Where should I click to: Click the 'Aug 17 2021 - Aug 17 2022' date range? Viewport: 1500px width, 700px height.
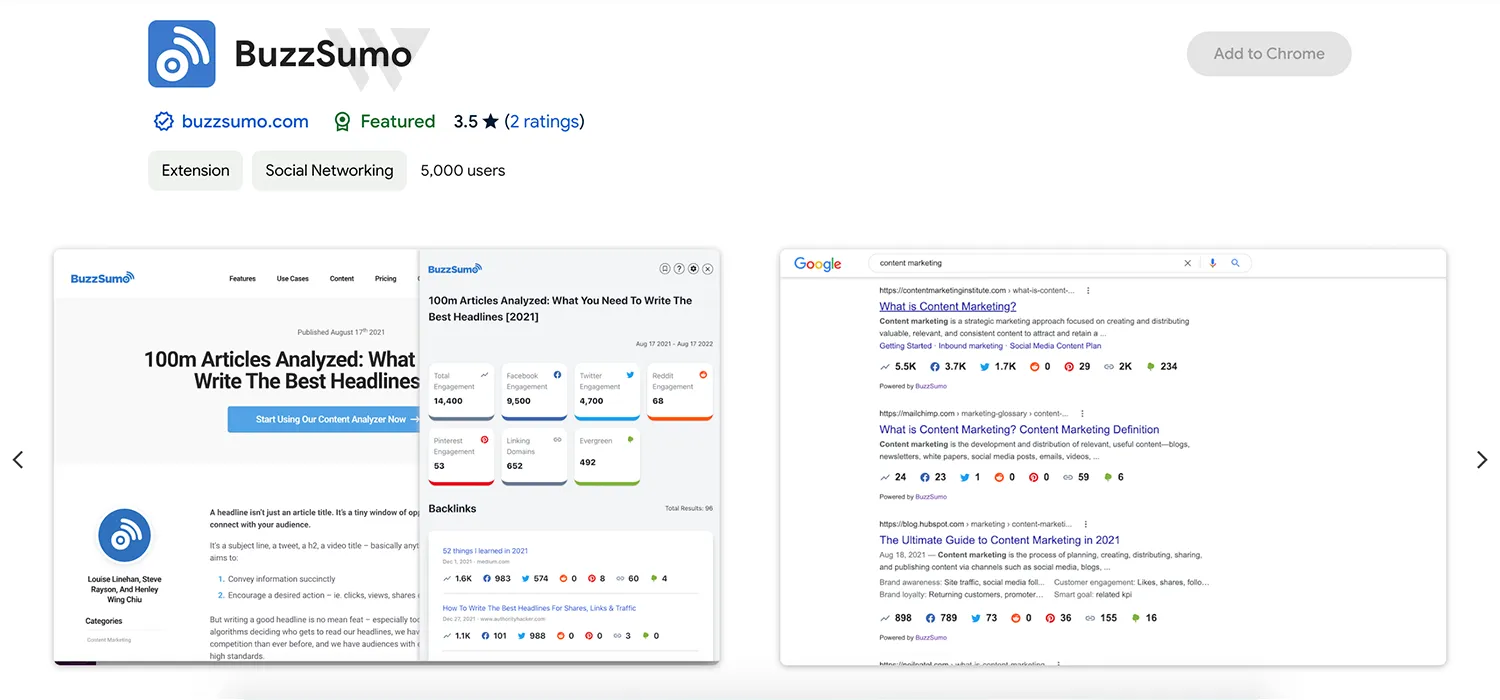pos(674,344)
